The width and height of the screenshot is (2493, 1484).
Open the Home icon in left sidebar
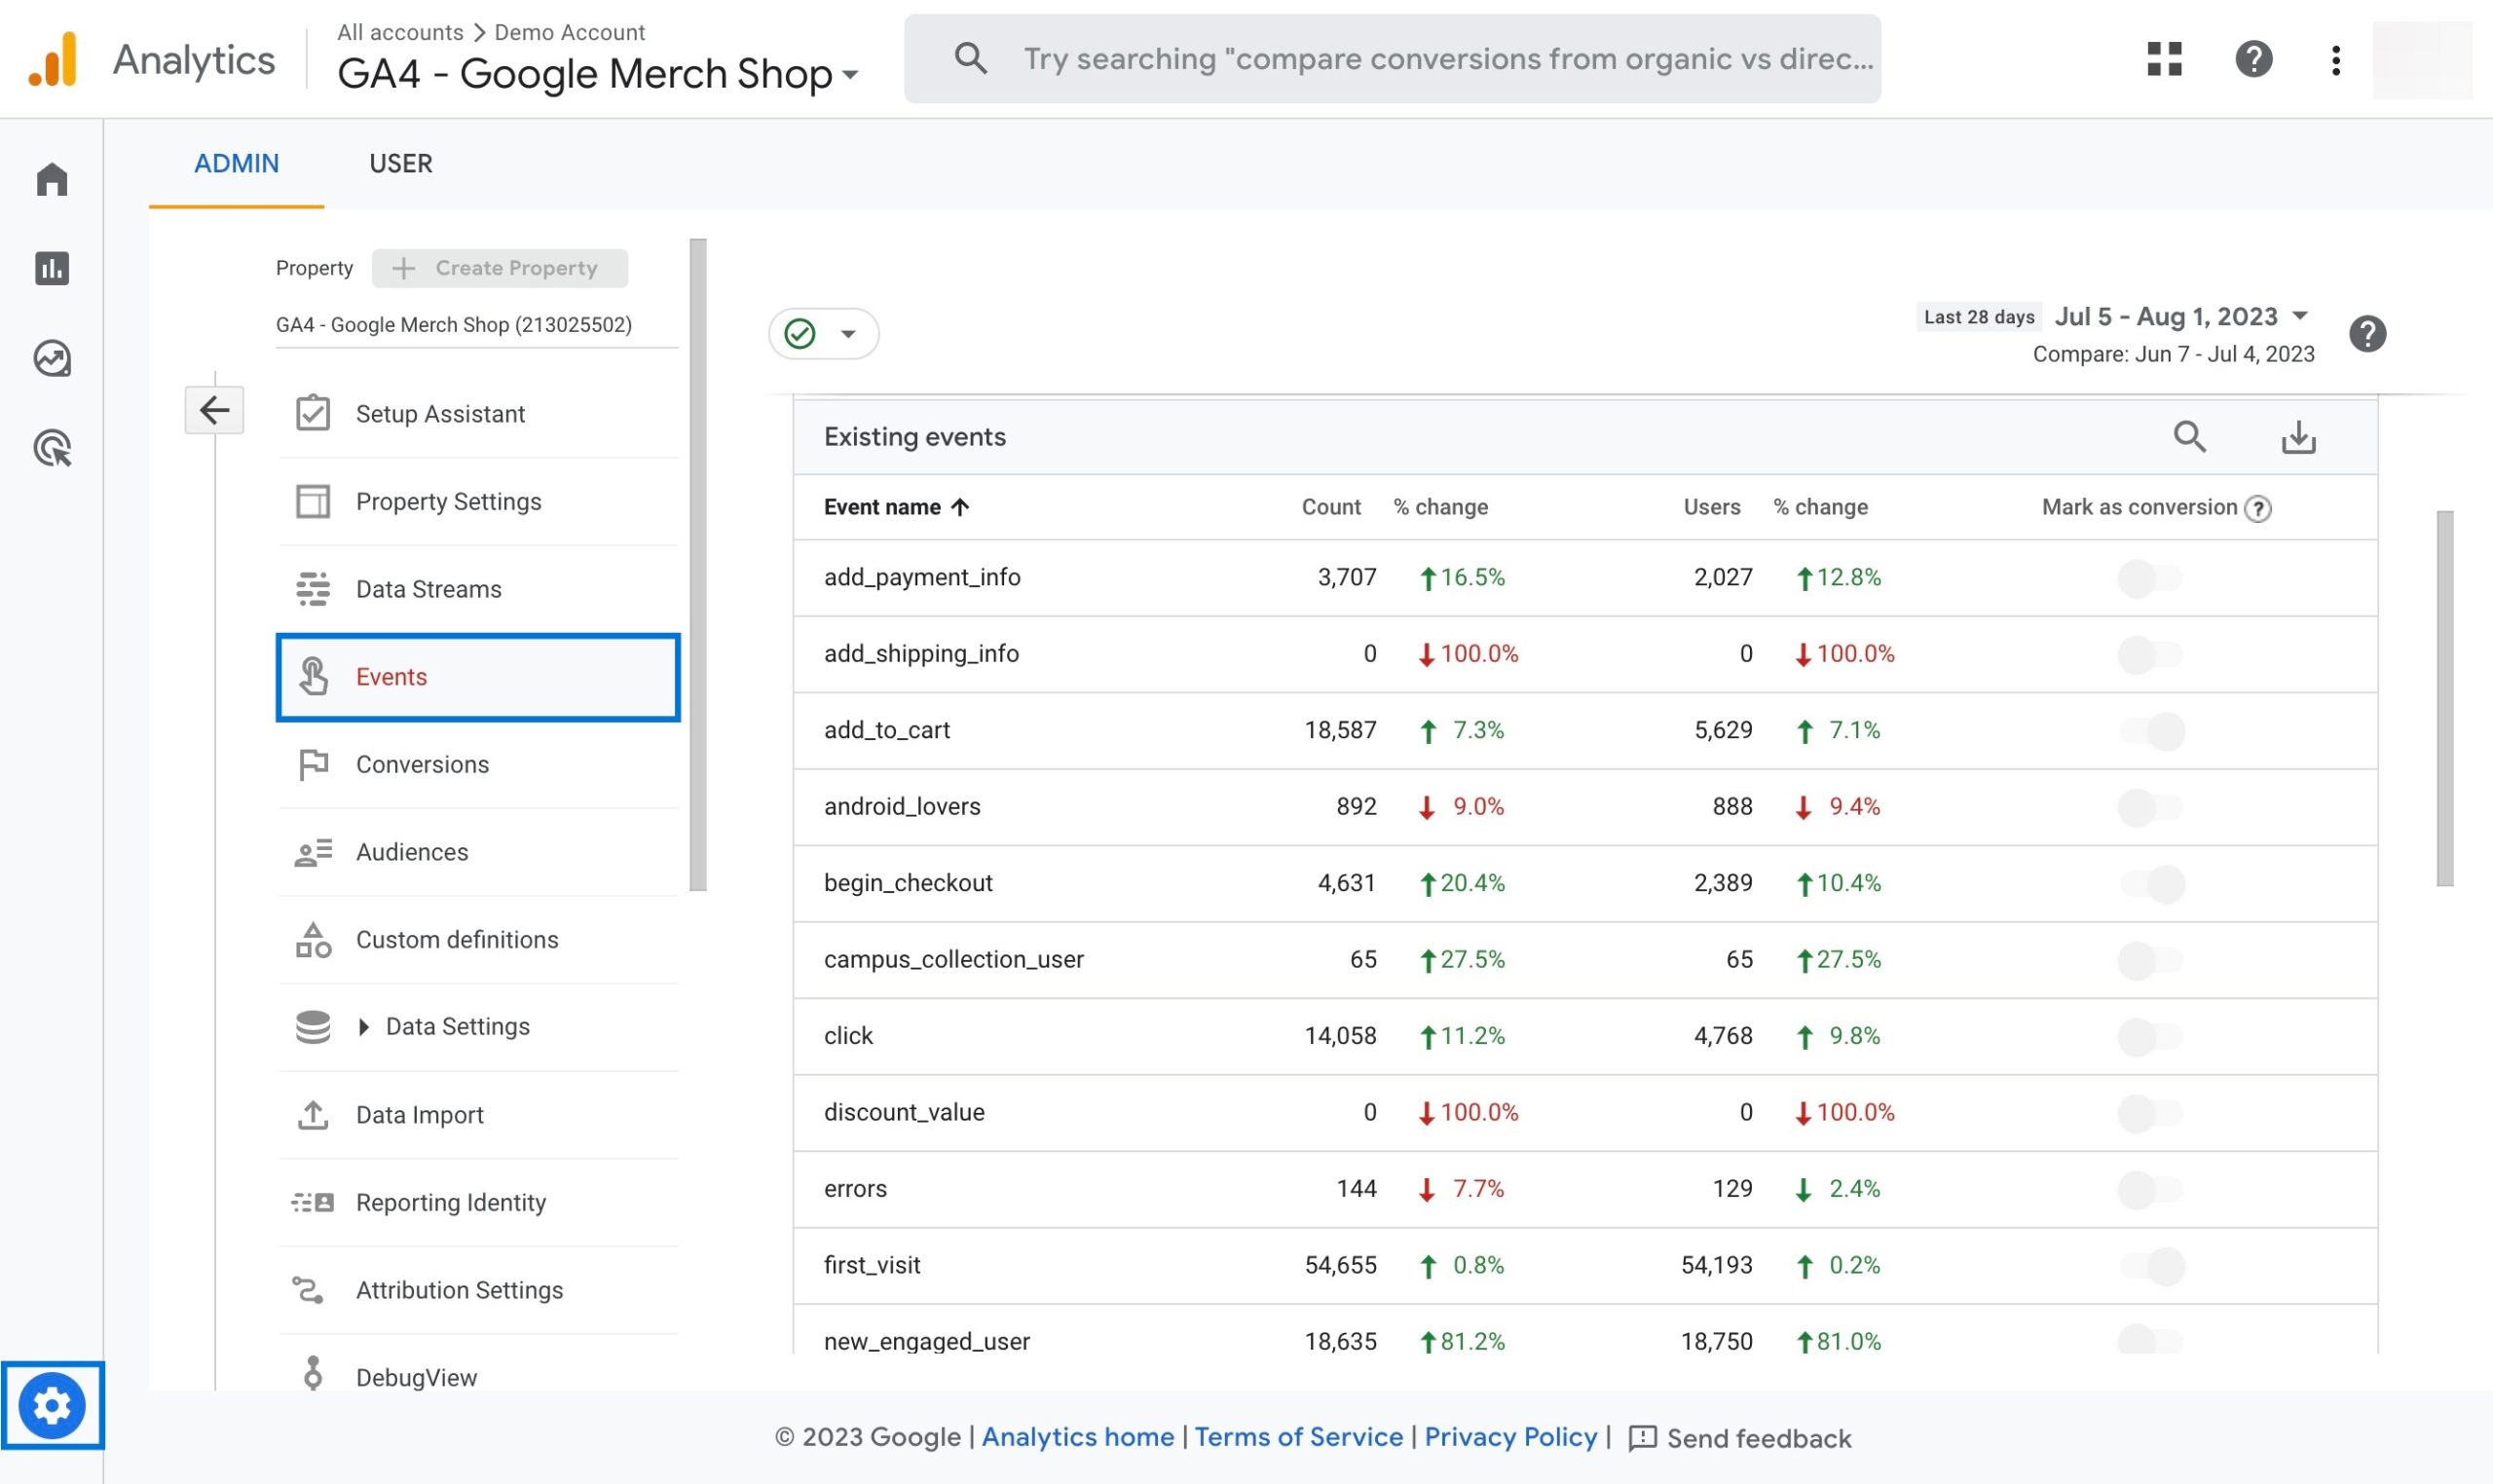(52, 179)
